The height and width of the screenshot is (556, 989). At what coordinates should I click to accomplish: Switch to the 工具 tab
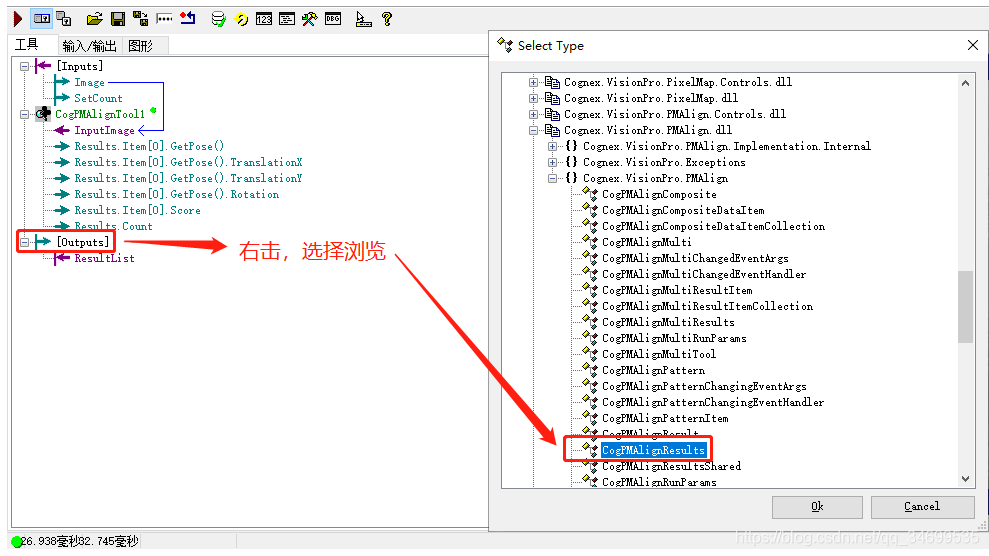click(x=27, y=45)
